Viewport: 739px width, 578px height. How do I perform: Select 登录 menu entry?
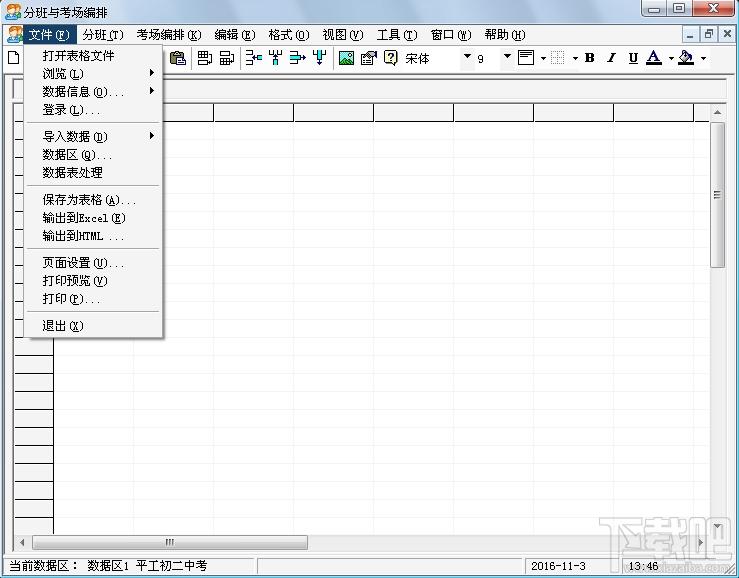tap(94, 109)
